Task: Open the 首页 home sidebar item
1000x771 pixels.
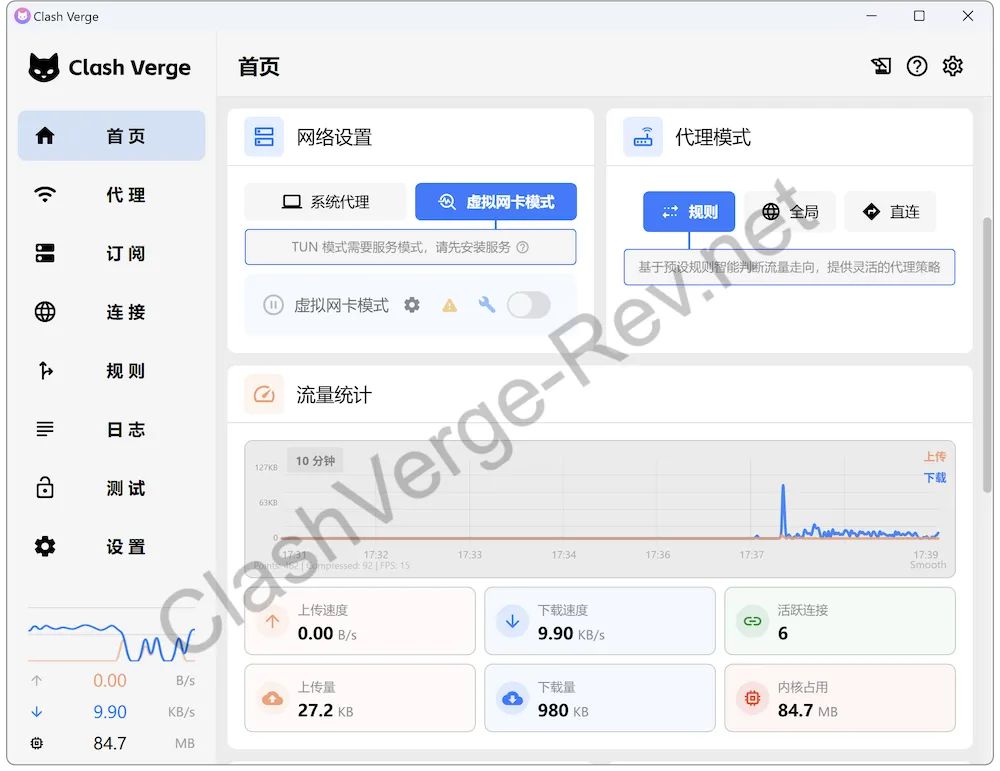Action: (x=112, y=136)
